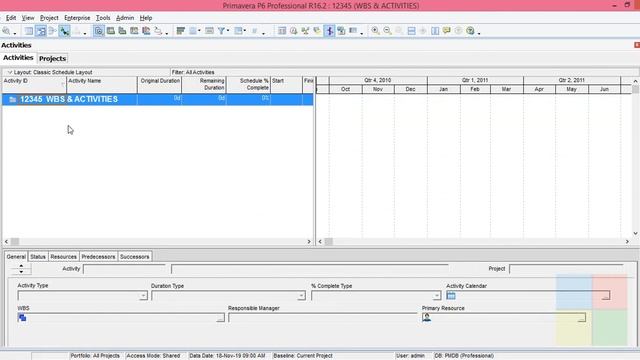Open the Timescale toolbar icon

click(209, 31)
